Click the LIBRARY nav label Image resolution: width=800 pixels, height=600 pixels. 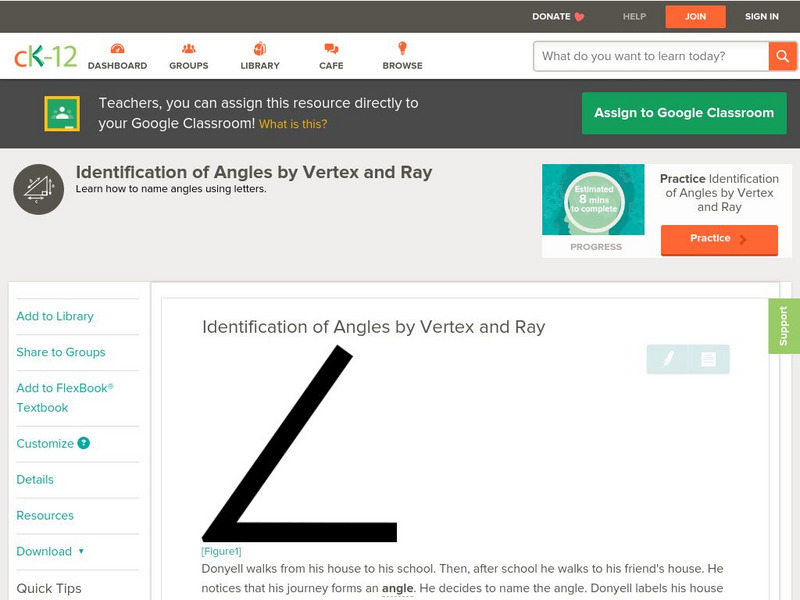(x=260, y=66)
